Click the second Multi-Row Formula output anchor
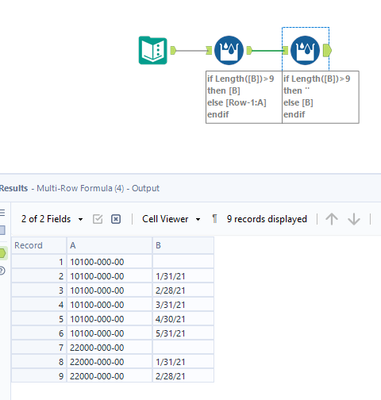Screen dimensions: 381x400 [x=327, y=51]
